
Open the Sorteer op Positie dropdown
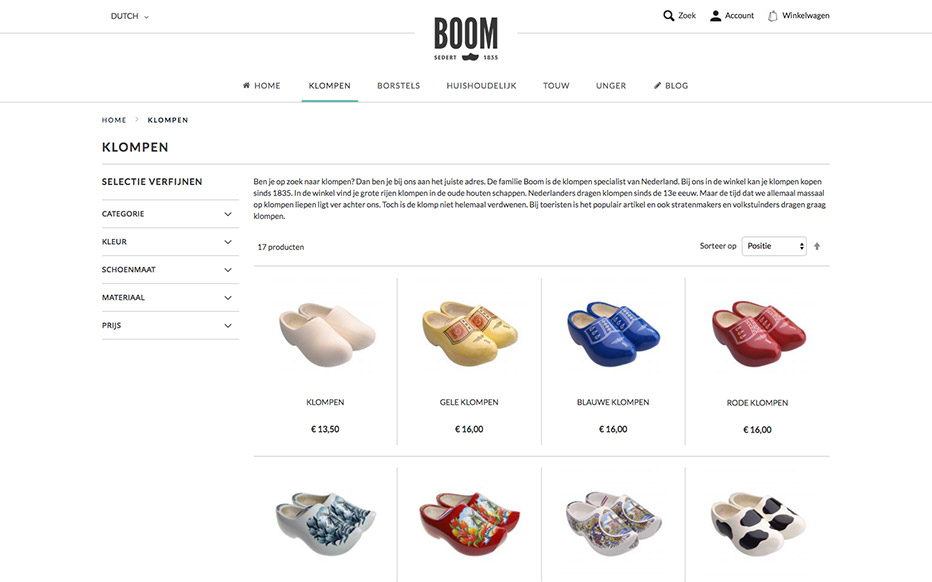(774, 246)
